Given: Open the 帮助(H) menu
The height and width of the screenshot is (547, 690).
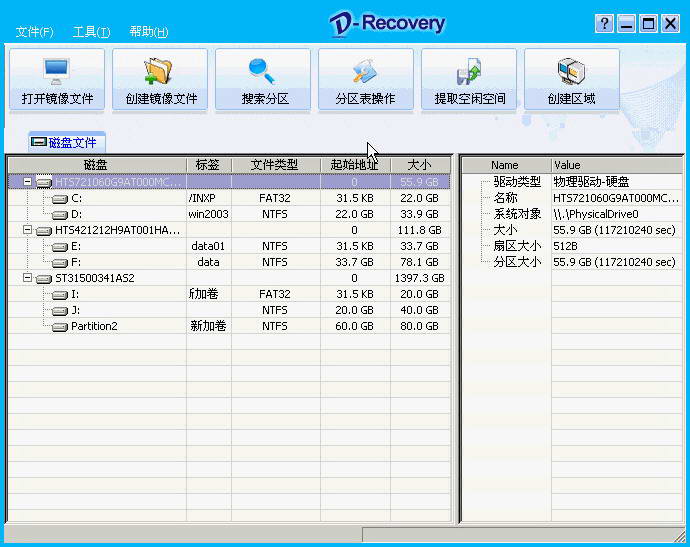Looking at the screenshot, I should point(149,32).
